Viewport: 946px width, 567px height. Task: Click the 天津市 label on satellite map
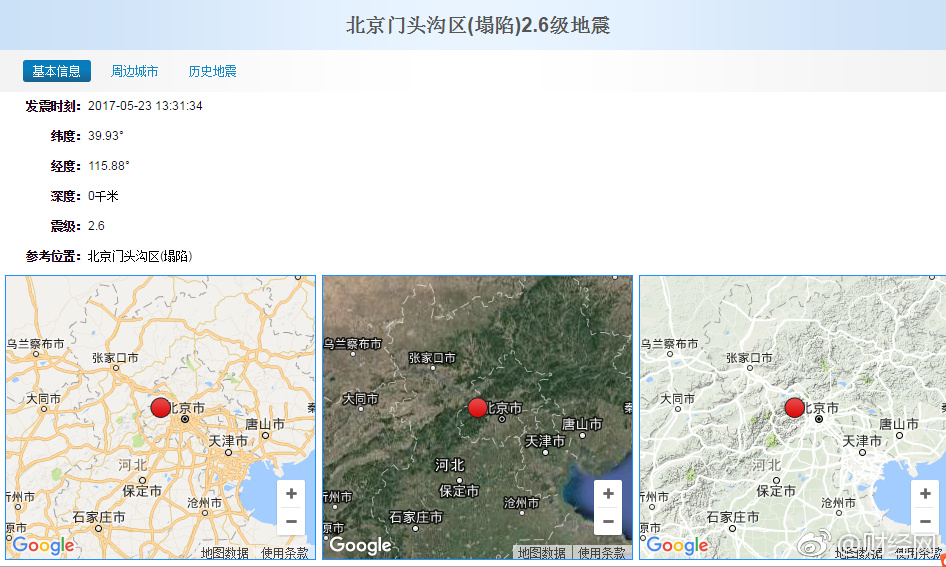pos(545,441)
